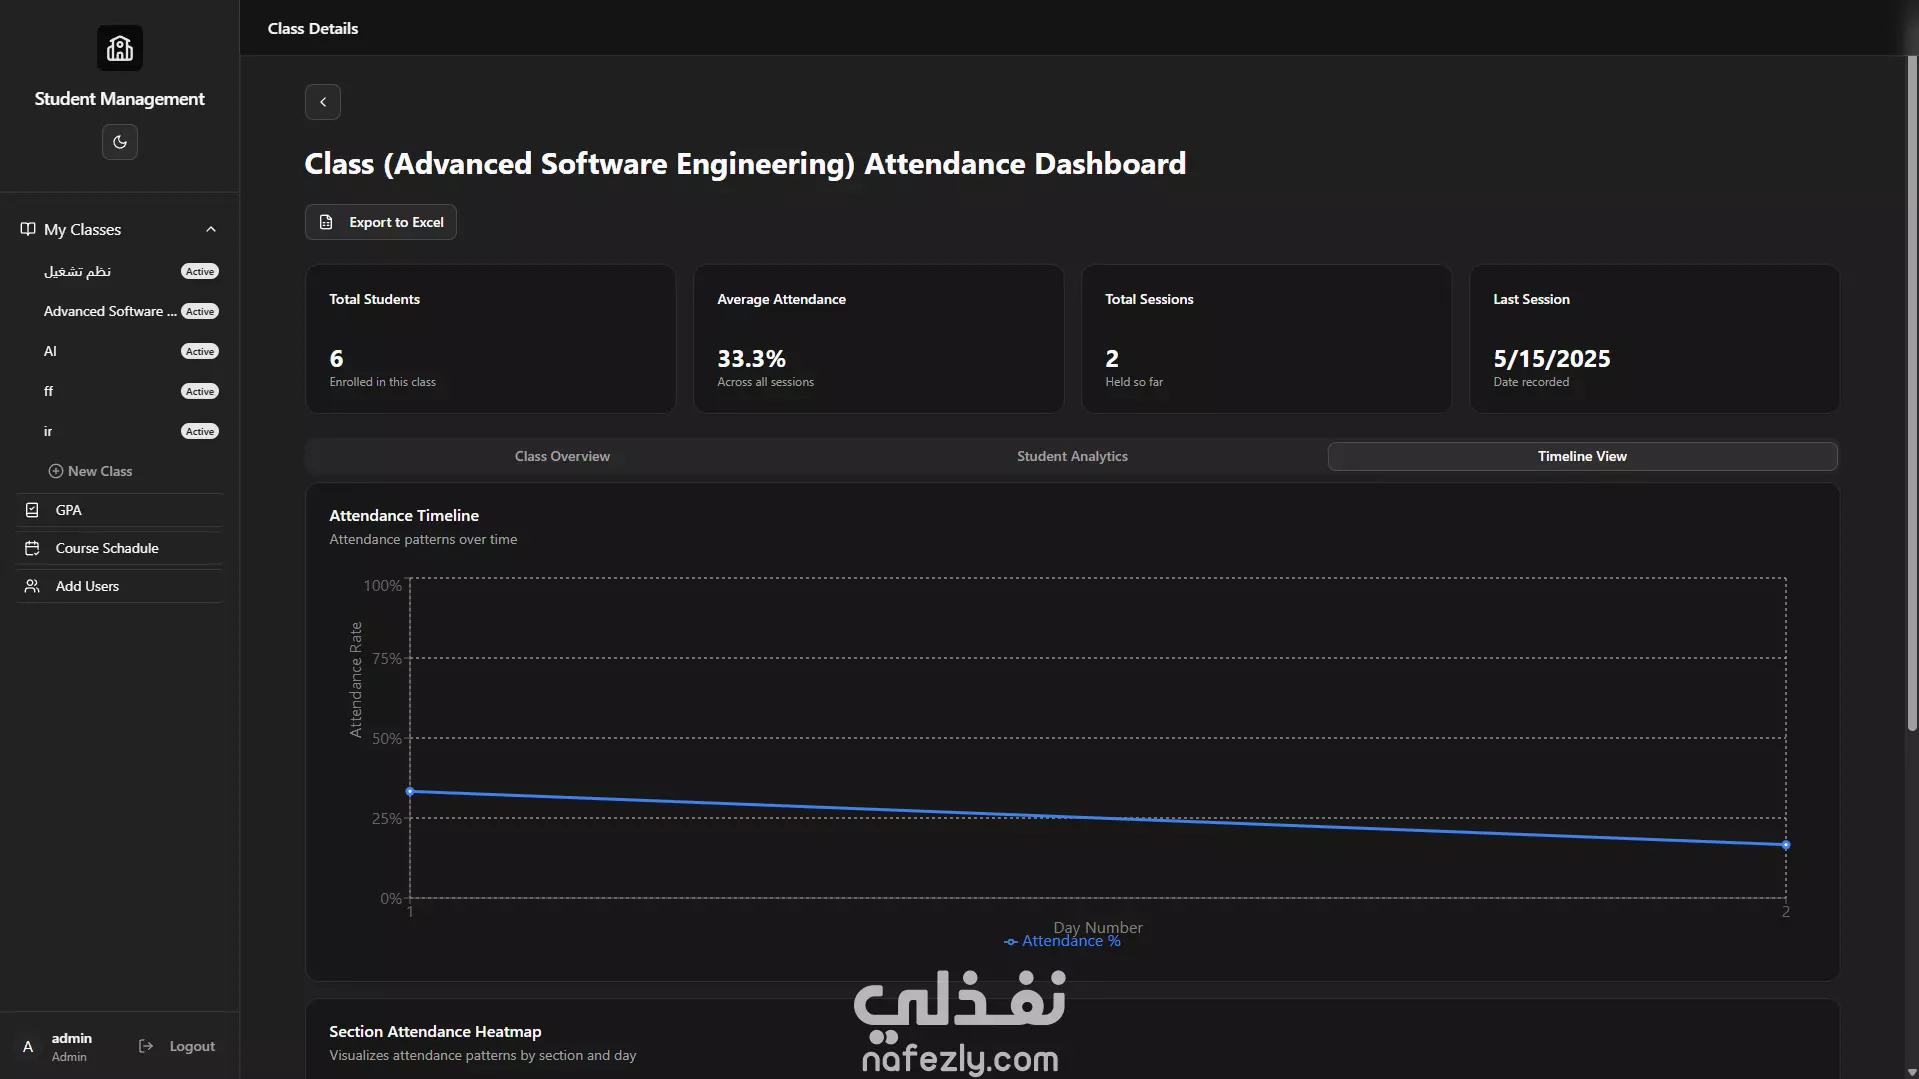Click Export to Excel button
The width and height of the screenshot is (1919, 1079).
[x=381, y=222]
